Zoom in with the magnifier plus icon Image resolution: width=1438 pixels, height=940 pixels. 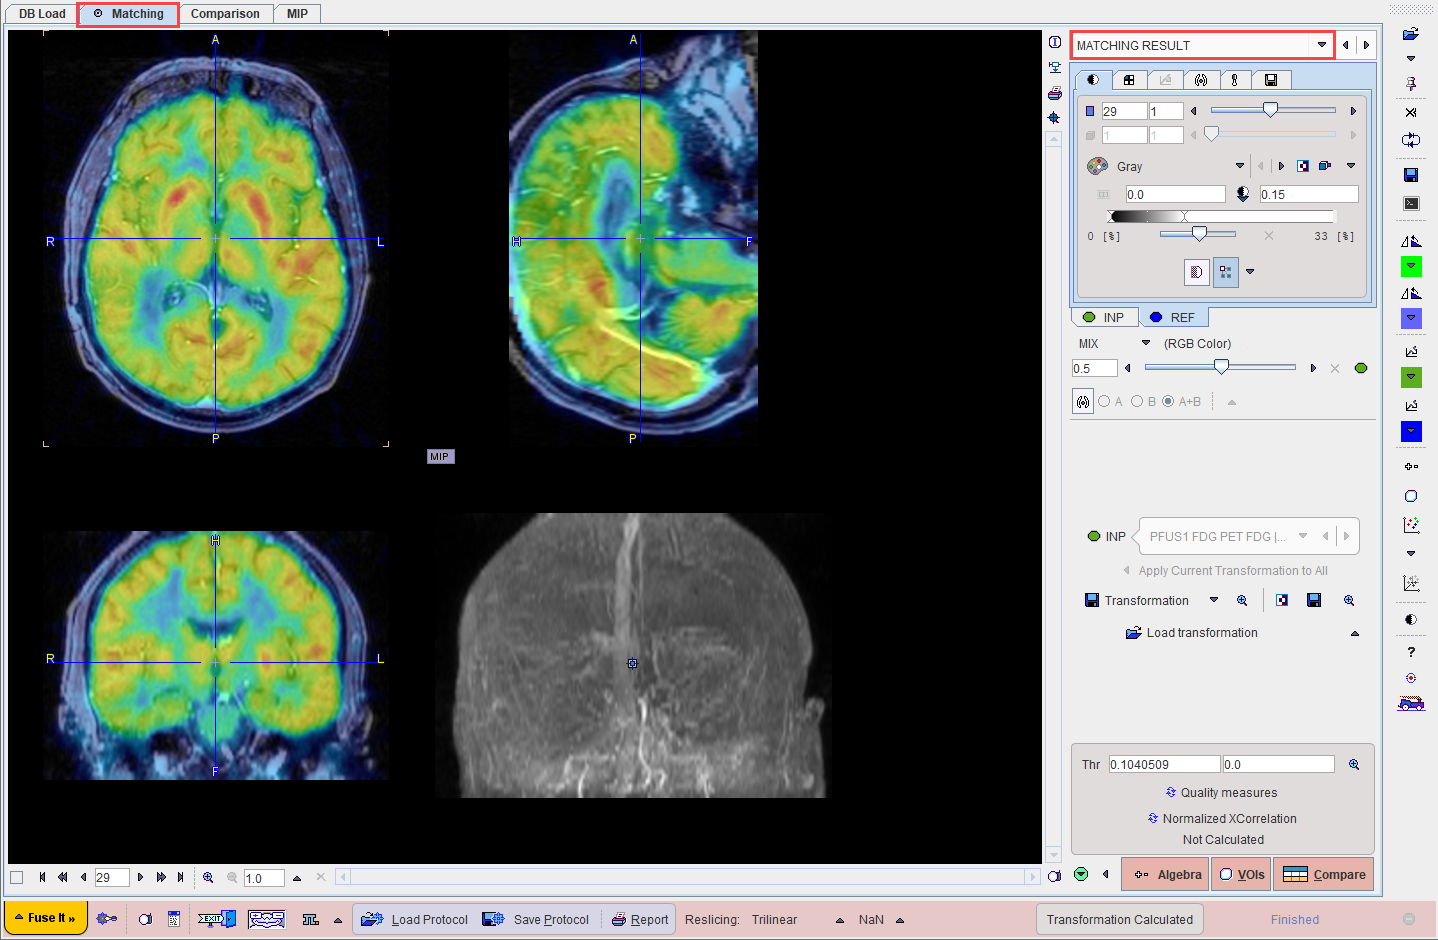coord(208,877)
